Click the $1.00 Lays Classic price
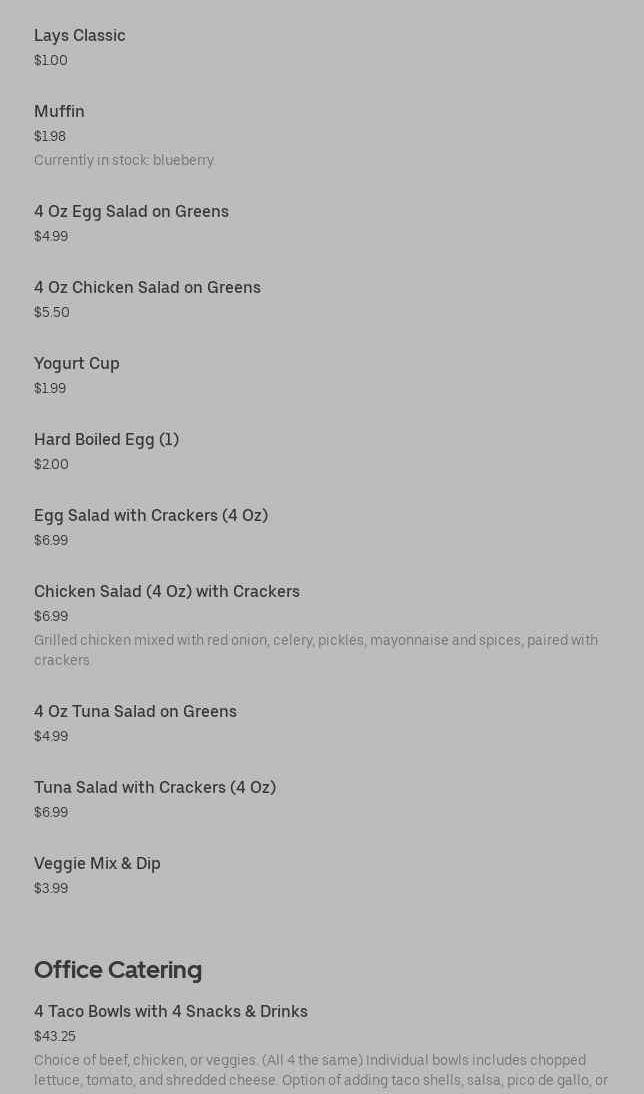 click(51, 60)
